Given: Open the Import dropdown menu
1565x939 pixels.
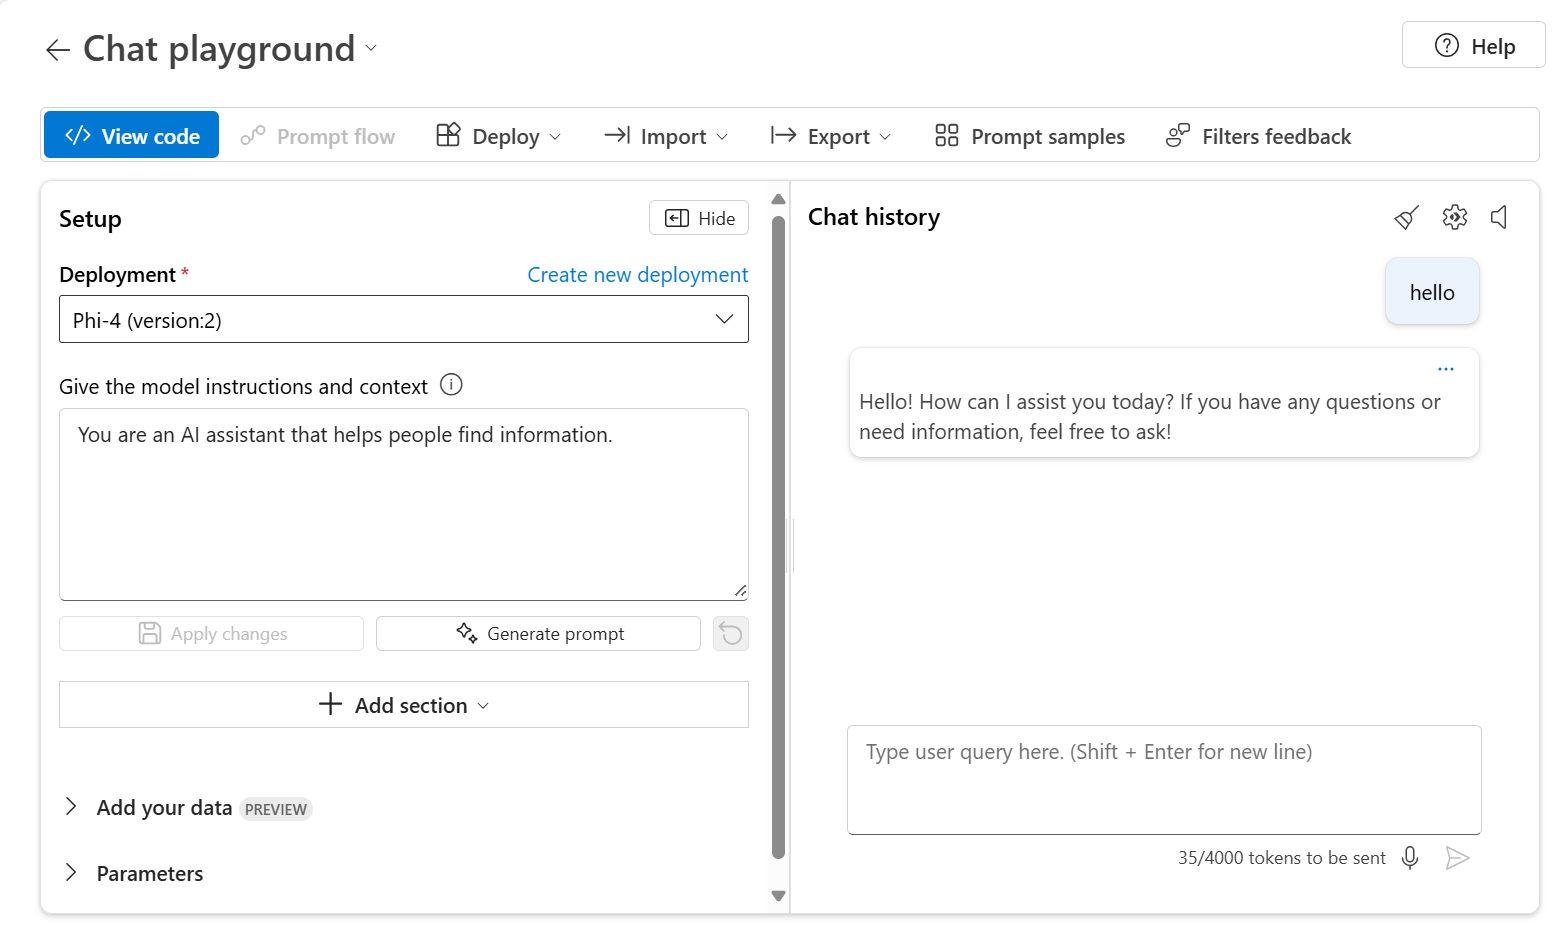Looking at the screenshot, I should point(666,136).
